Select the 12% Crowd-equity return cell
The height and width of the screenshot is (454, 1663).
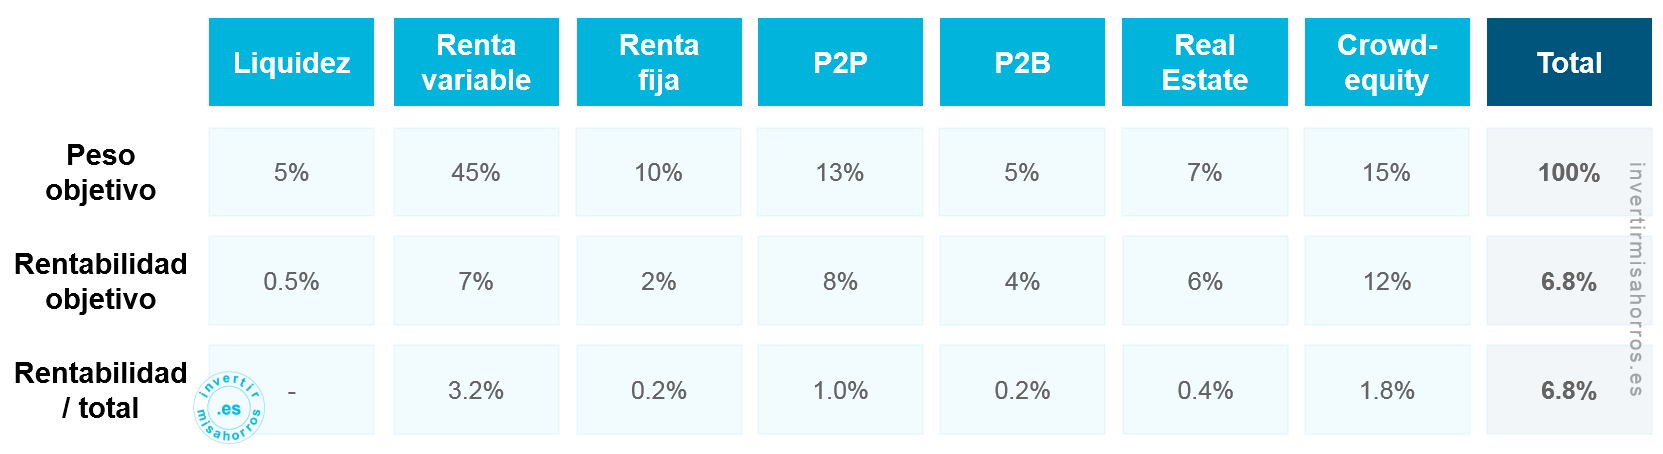tap(1387, 281)
